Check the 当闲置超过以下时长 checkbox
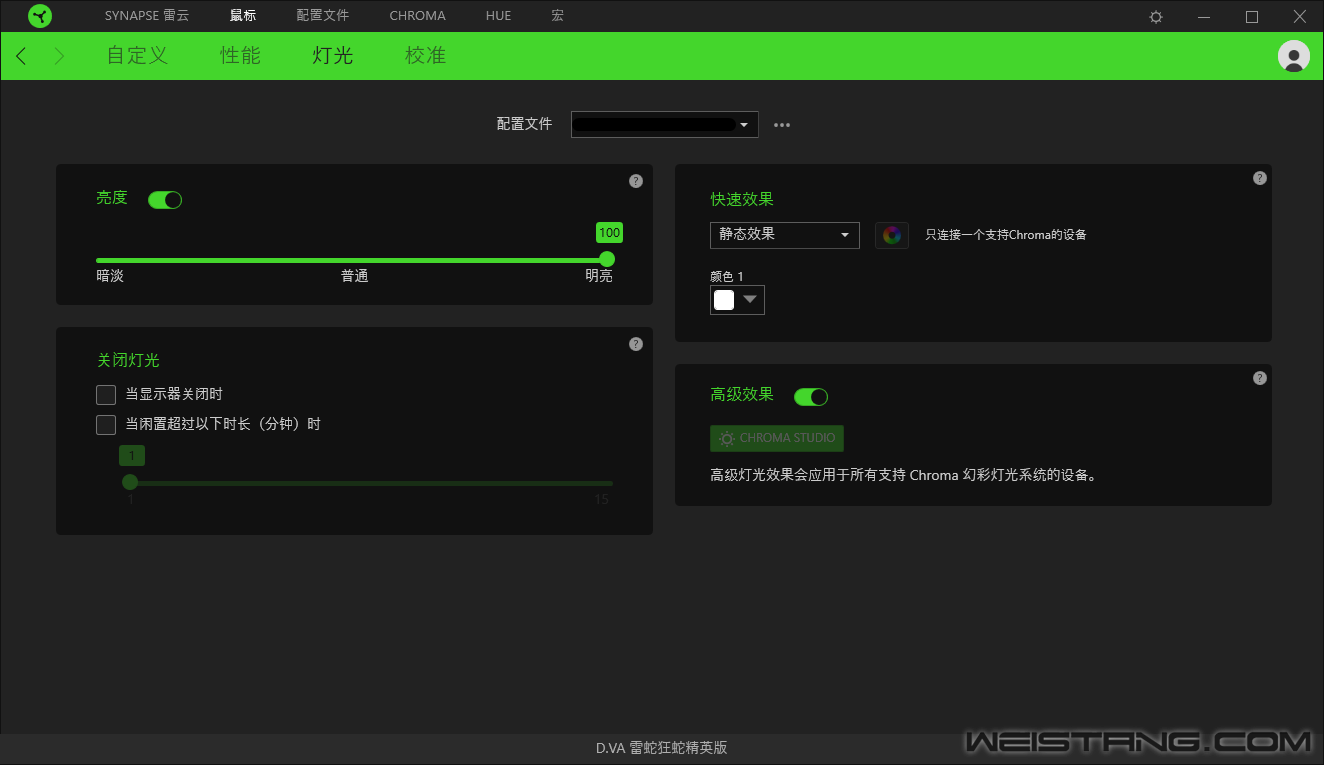 pos(106,425)
